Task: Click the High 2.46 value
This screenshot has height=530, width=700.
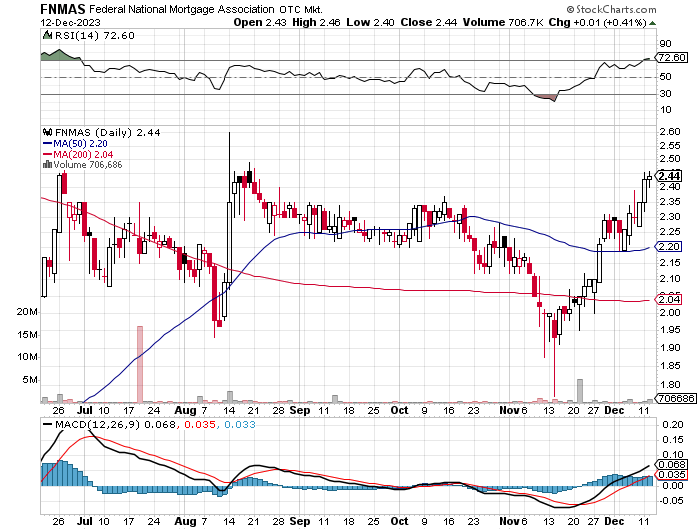Action: (x=316, y=22)
